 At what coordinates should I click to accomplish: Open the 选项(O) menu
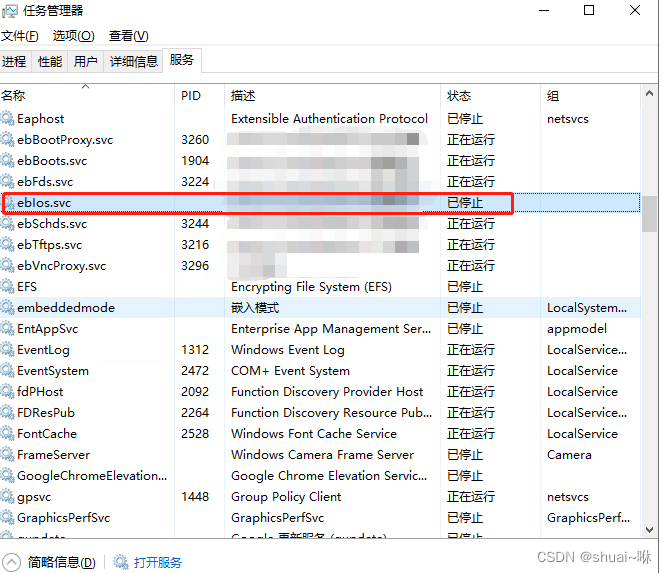click(x=73, y=36)
